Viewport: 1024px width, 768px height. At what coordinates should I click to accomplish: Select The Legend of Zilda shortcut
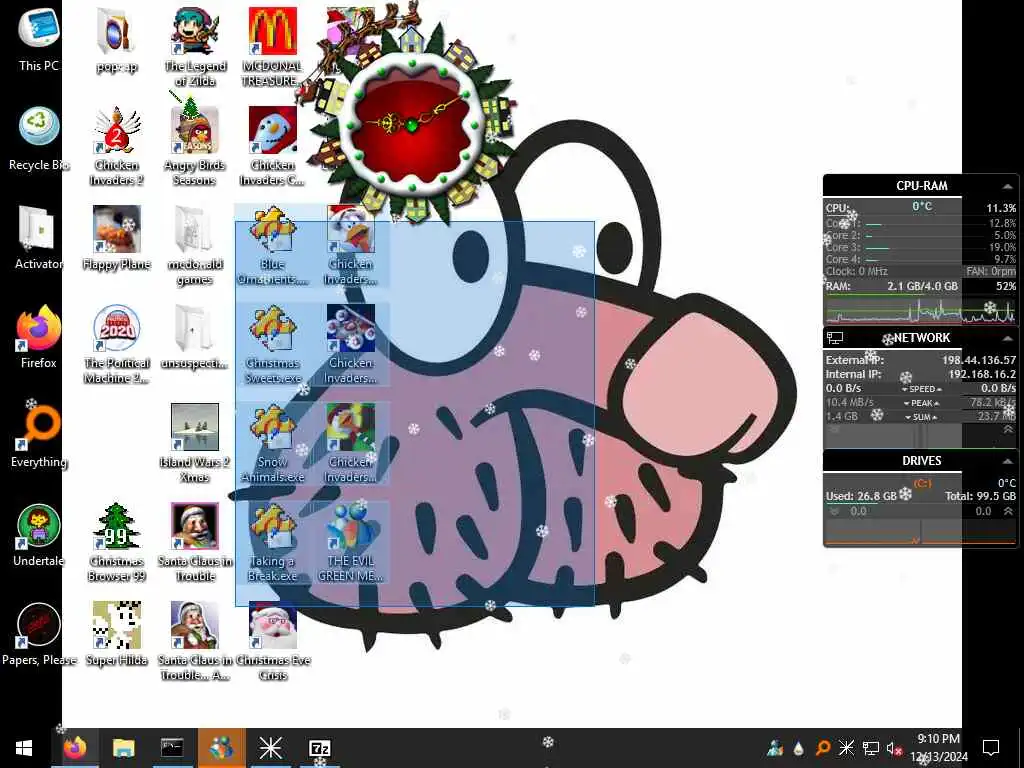pos(195,47)
